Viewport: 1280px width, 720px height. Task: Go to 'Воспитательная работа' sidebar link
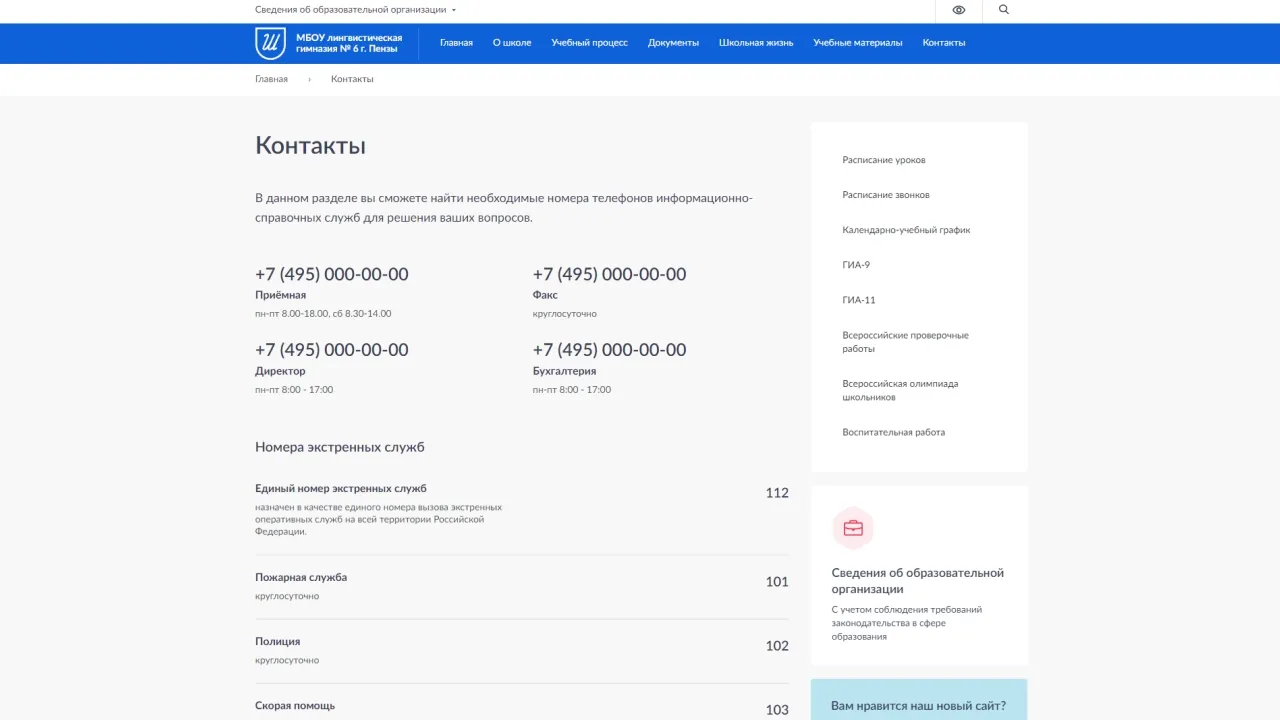pos(894,433)
